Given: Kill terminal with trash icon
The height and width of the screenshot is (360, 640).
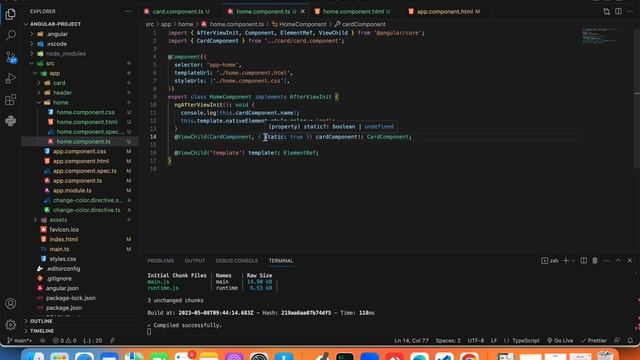Looking at the screenshot, I should (595, 260).
